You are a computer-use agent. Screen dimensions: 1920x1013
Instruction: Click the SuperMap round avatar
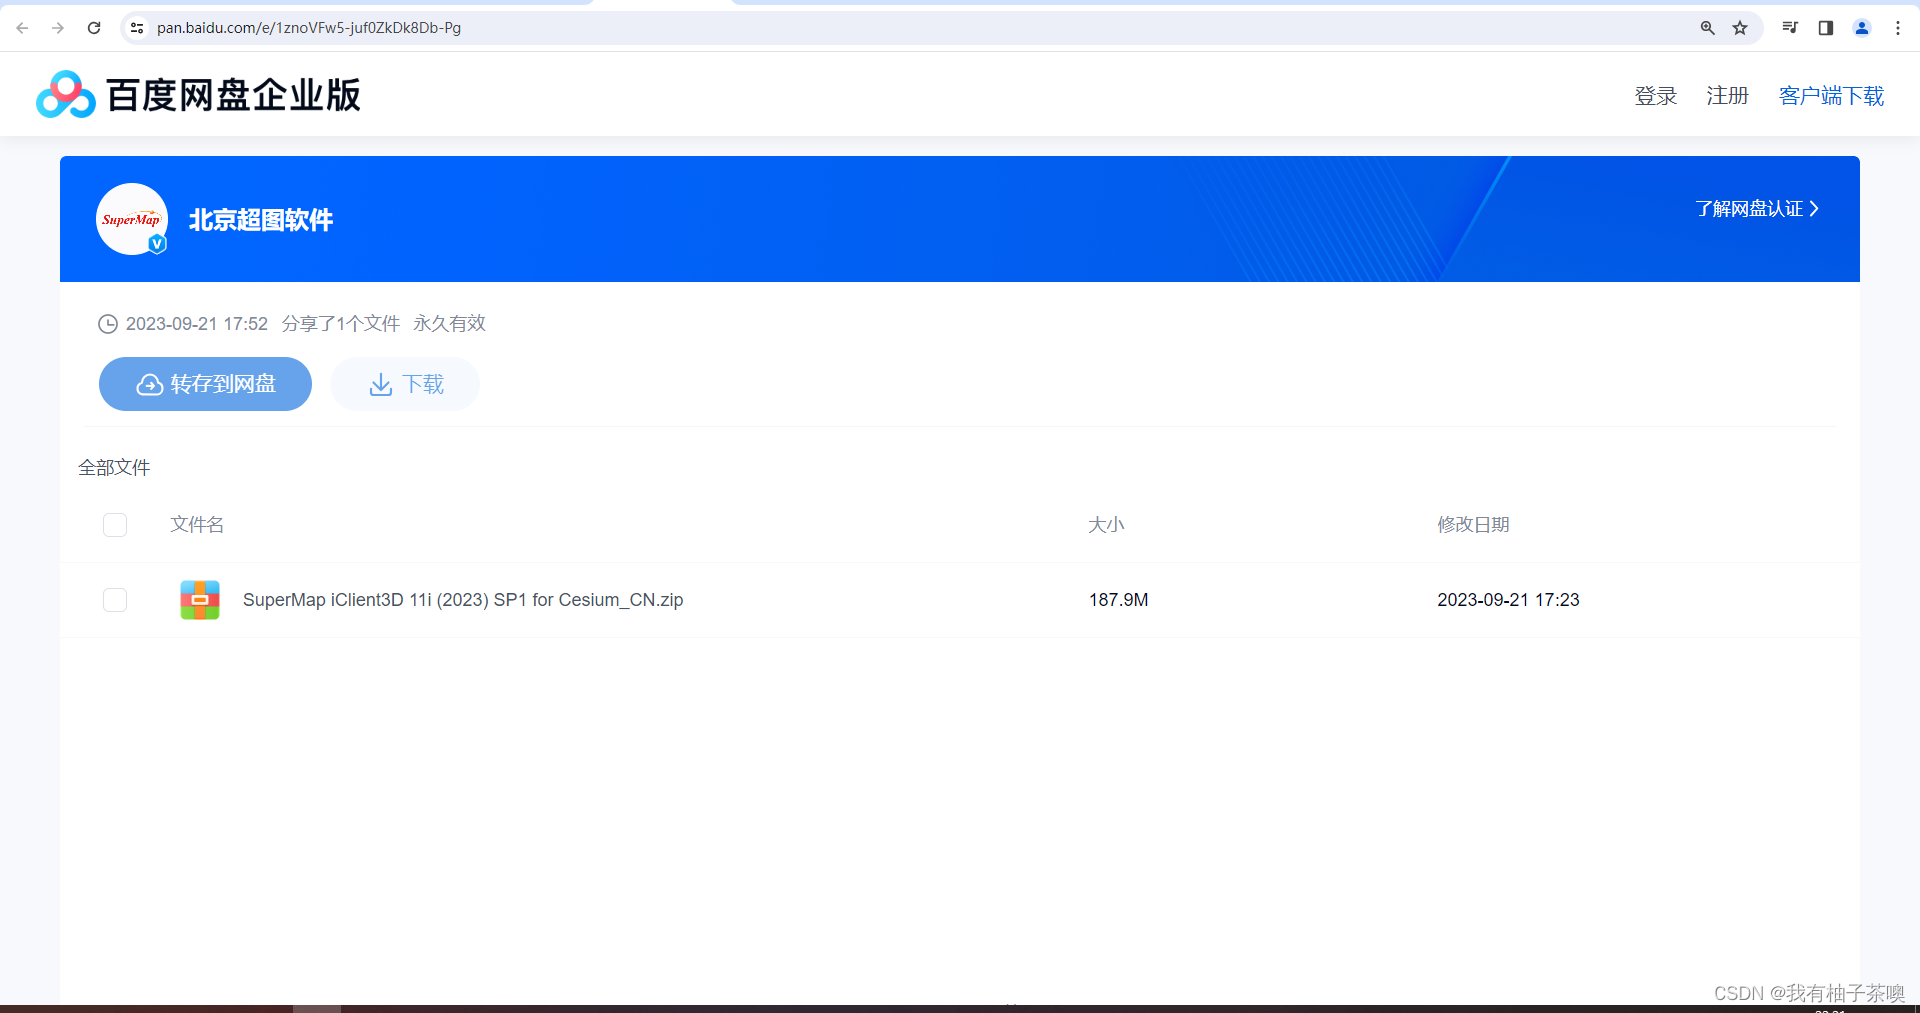[131, 219]
